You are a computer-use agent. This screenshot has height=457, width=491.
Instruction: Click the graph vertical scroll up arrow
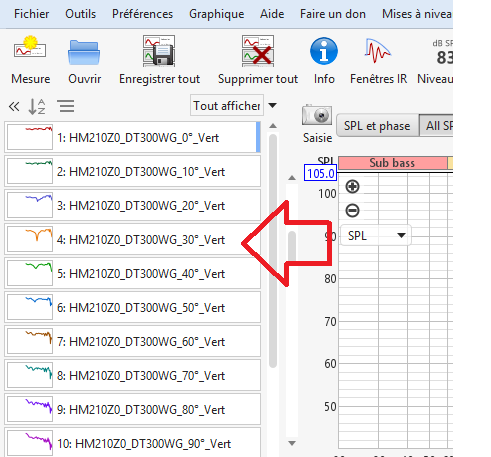point(292,178)
